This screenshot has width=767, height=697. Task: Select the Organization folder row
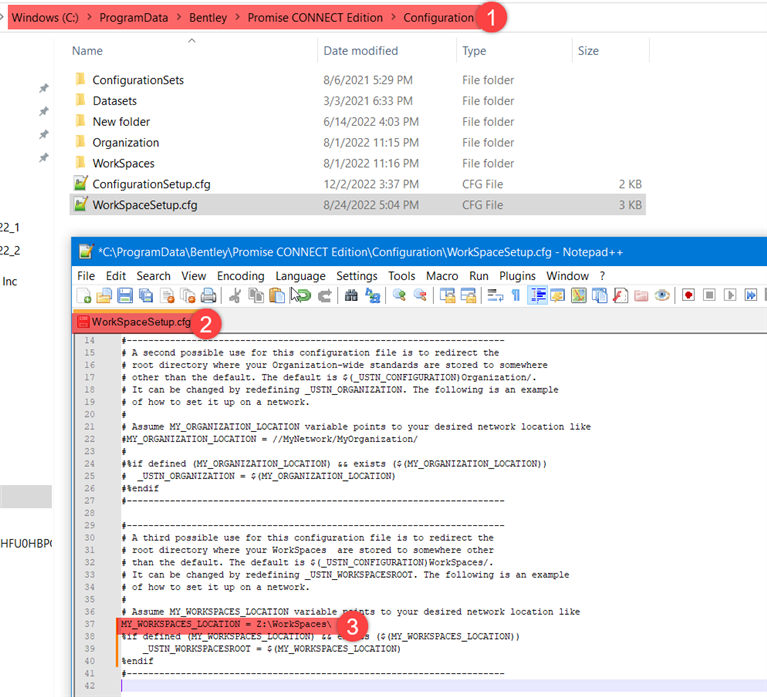pos(358,142)
